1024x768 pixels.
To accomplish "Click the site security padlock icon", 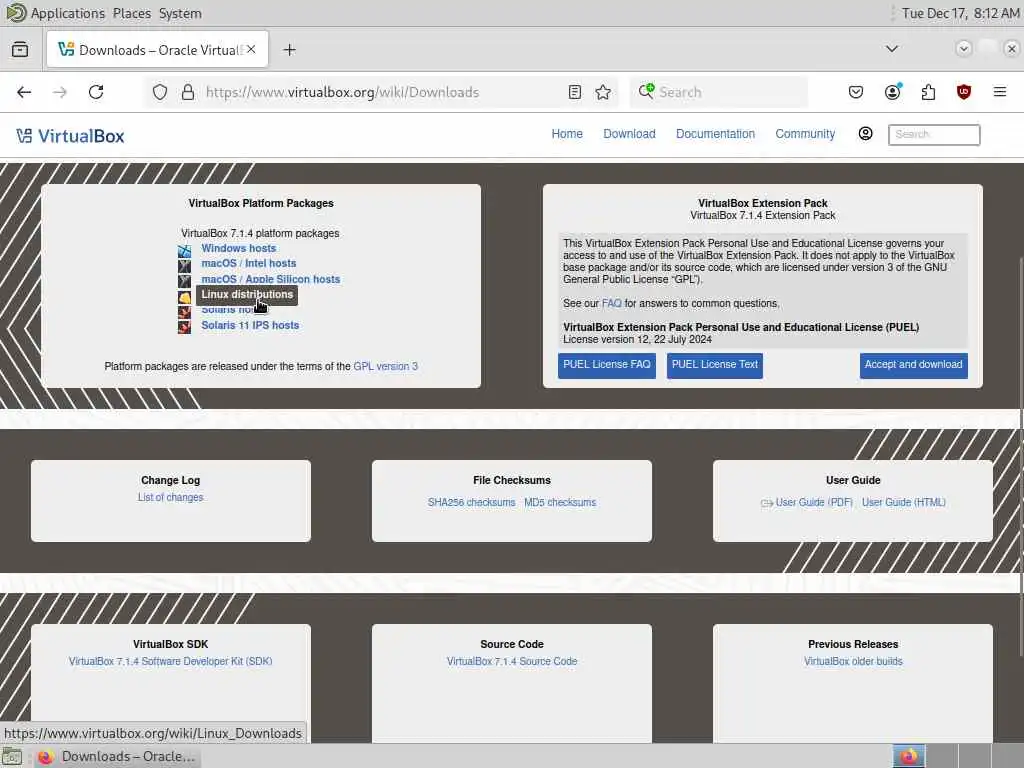I will [188, 92].
